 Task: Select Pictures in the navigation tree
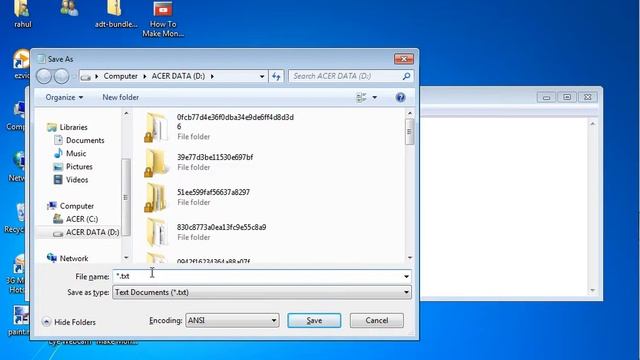coord(79,167)
